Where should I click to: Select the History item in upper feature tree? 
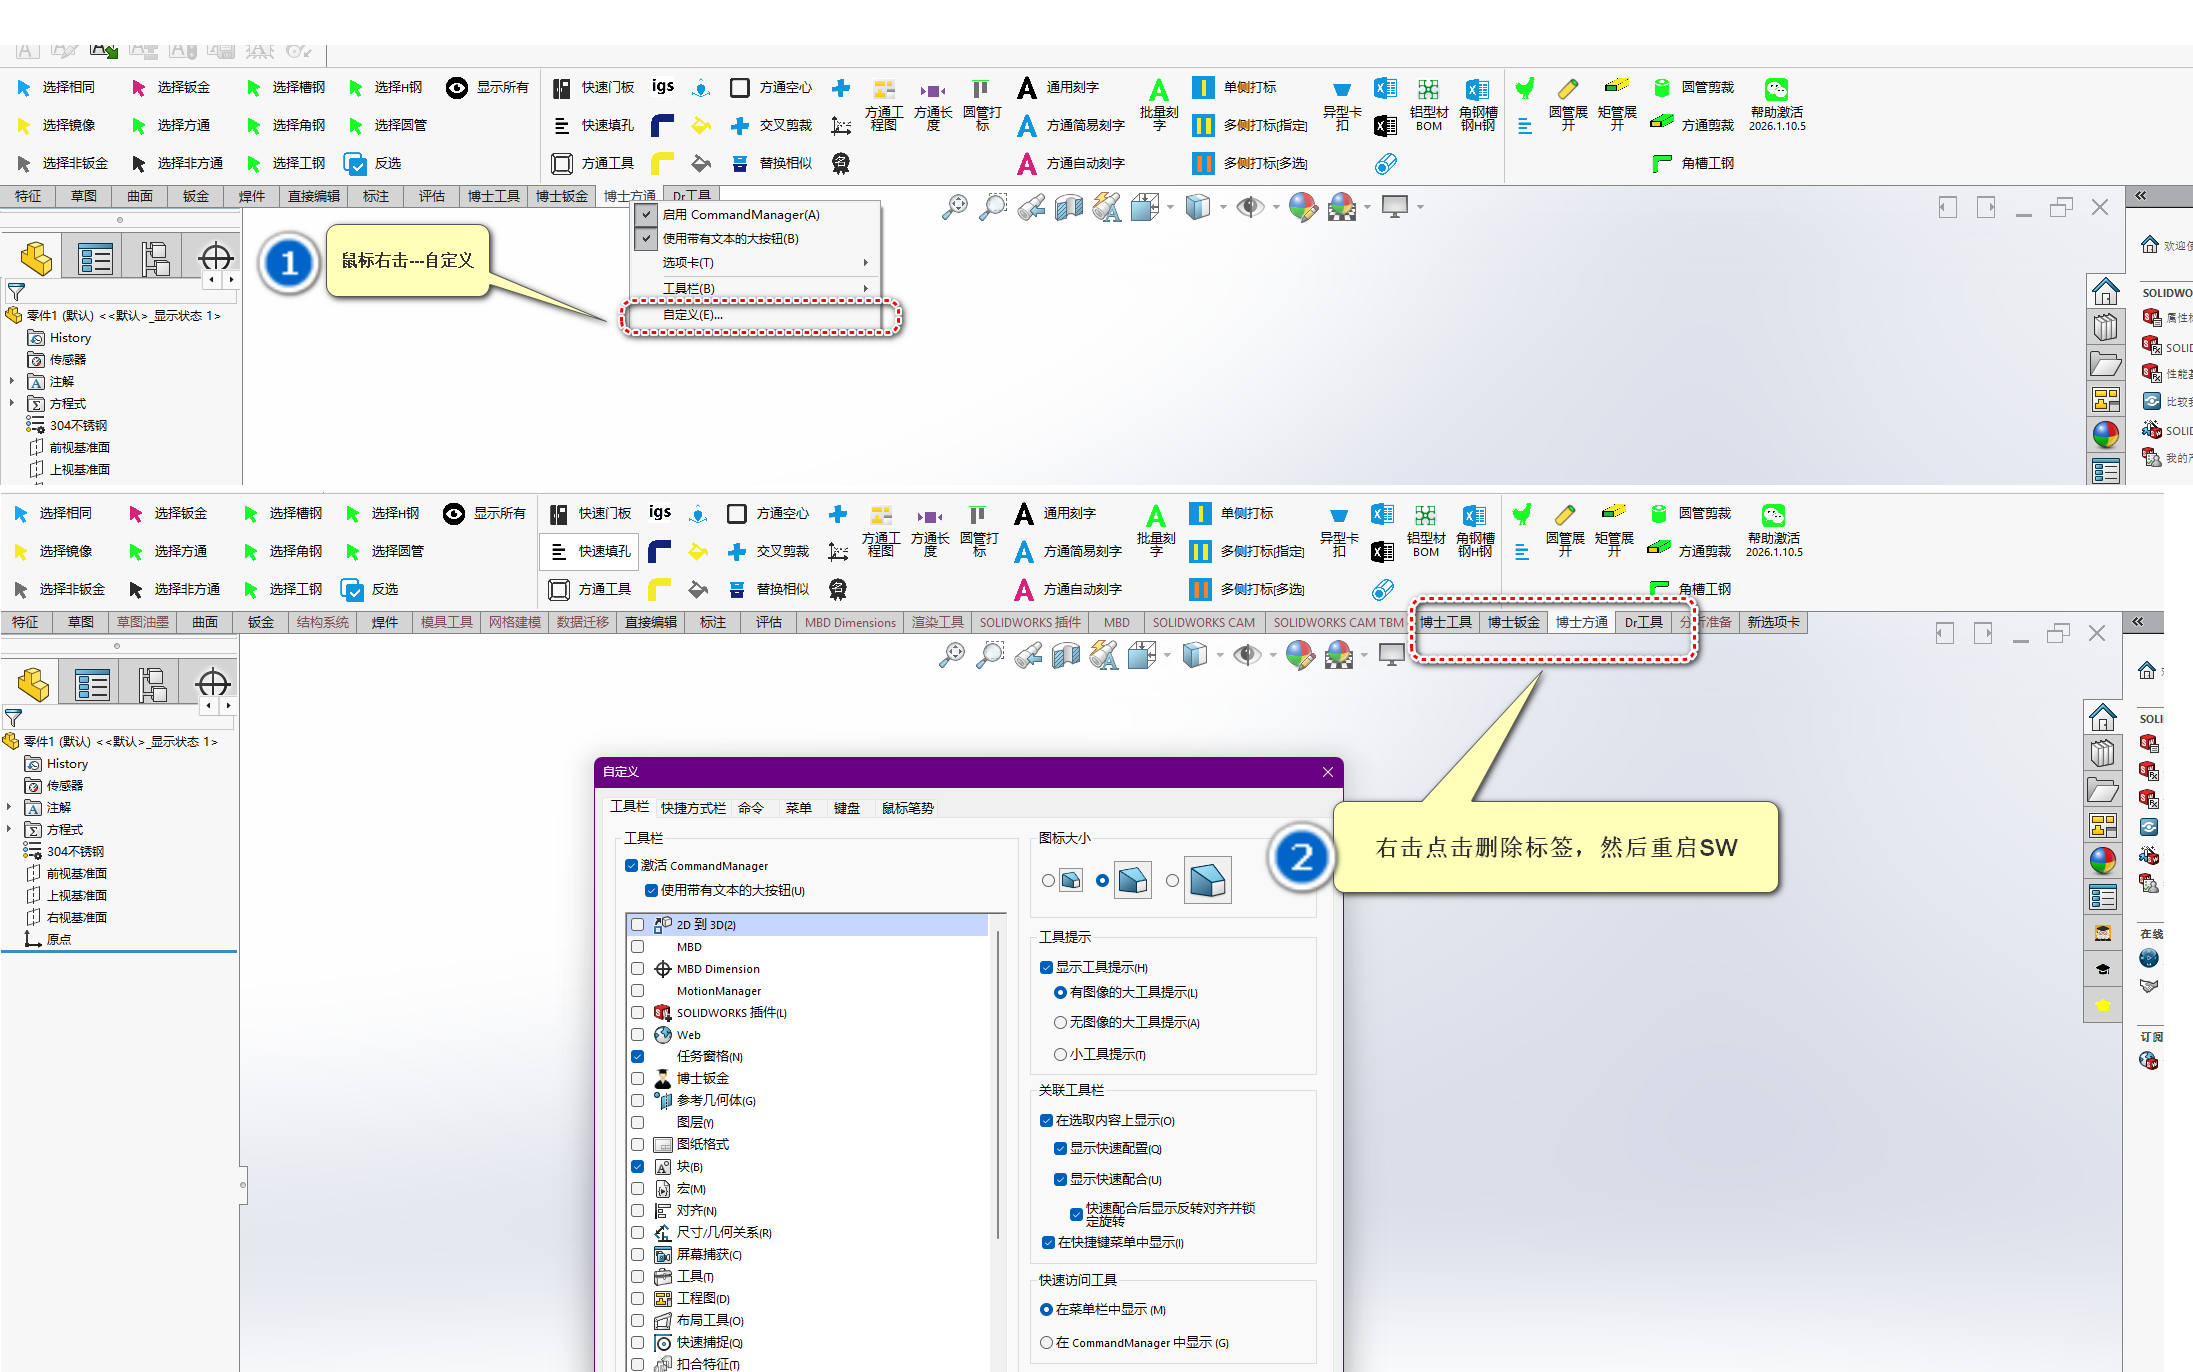tap(70, 338)
